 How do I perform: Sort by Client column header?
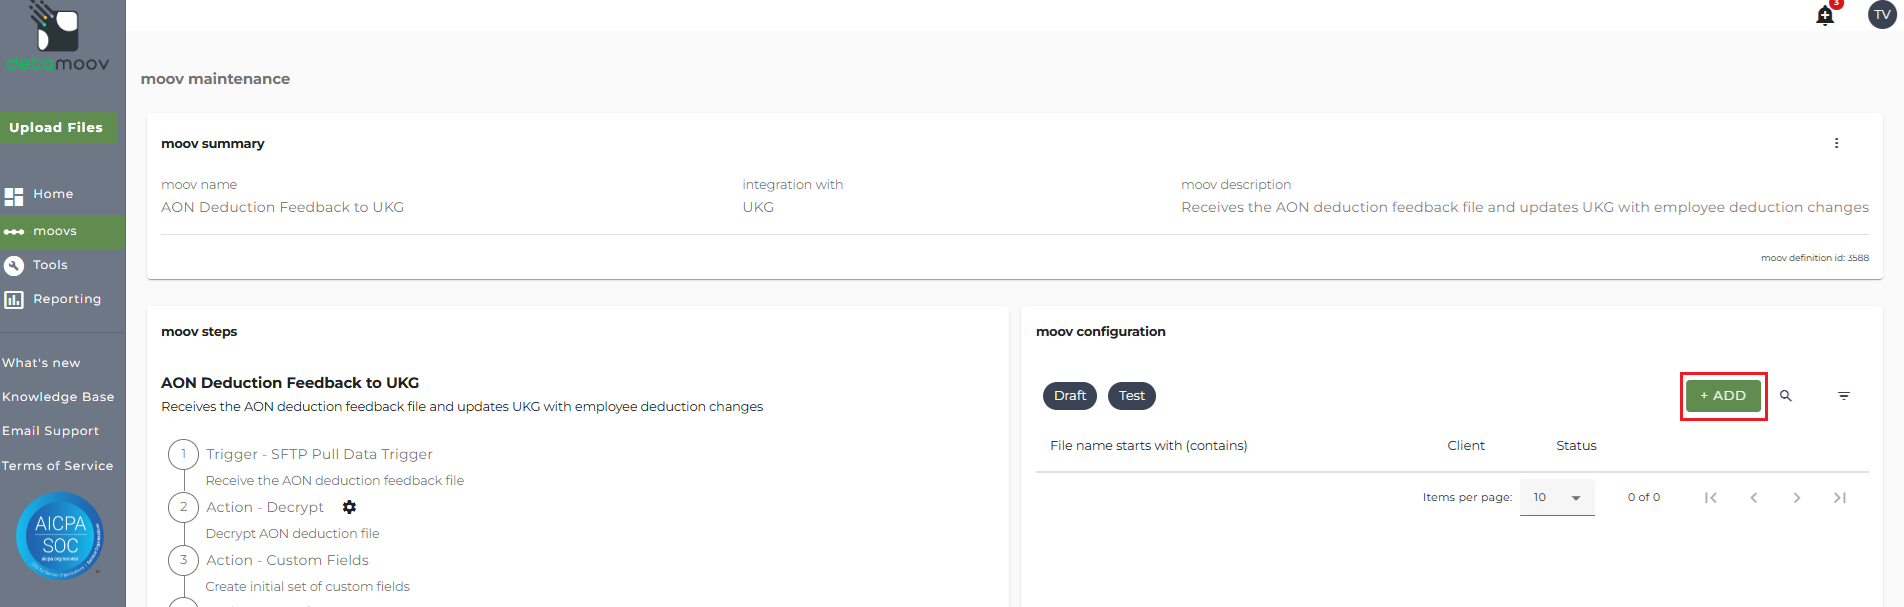click(1466, 446)
